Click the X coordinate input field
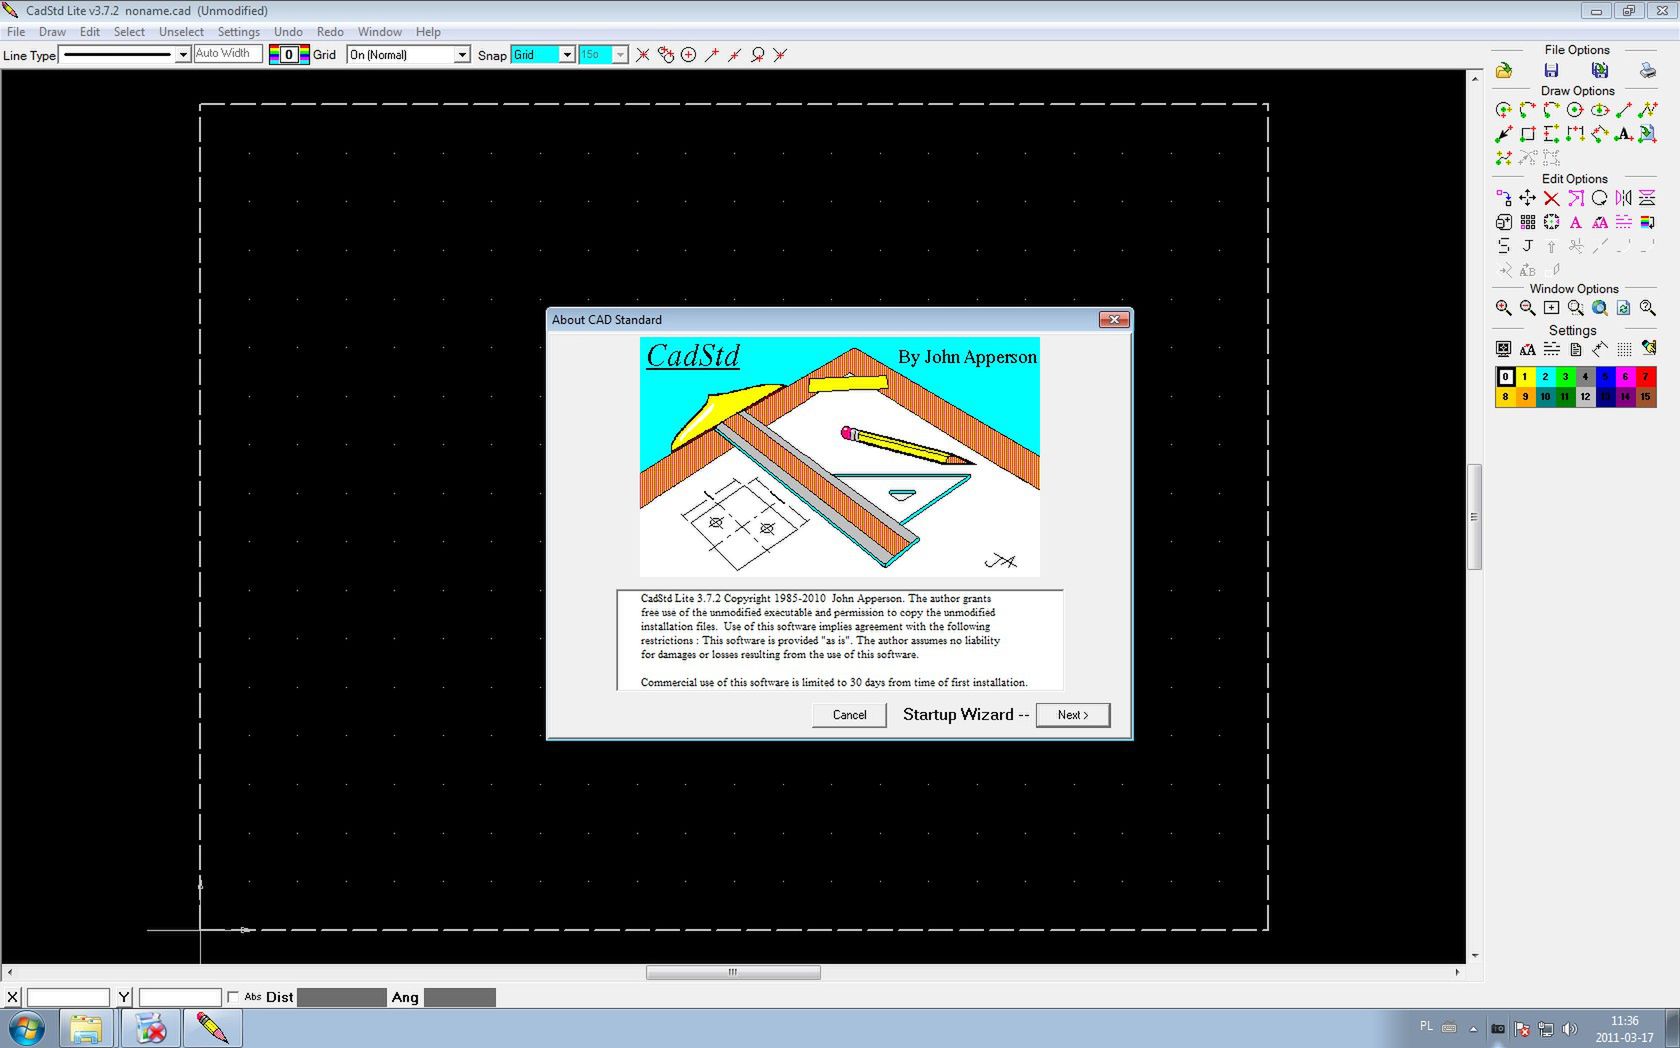1680x1048 pixels. pos(68,997)
